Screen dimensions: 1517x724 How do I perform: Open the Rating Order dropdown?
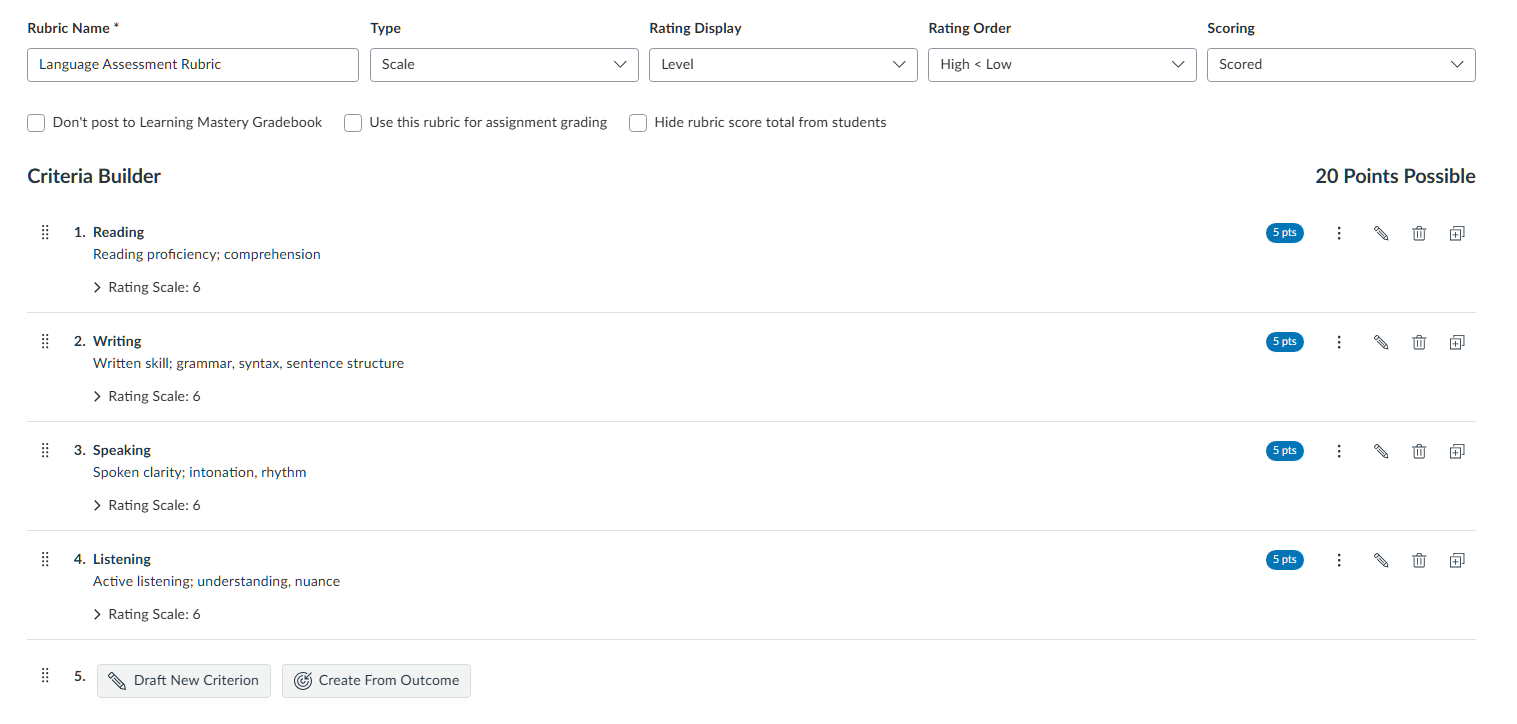[x=1062, y=64]
